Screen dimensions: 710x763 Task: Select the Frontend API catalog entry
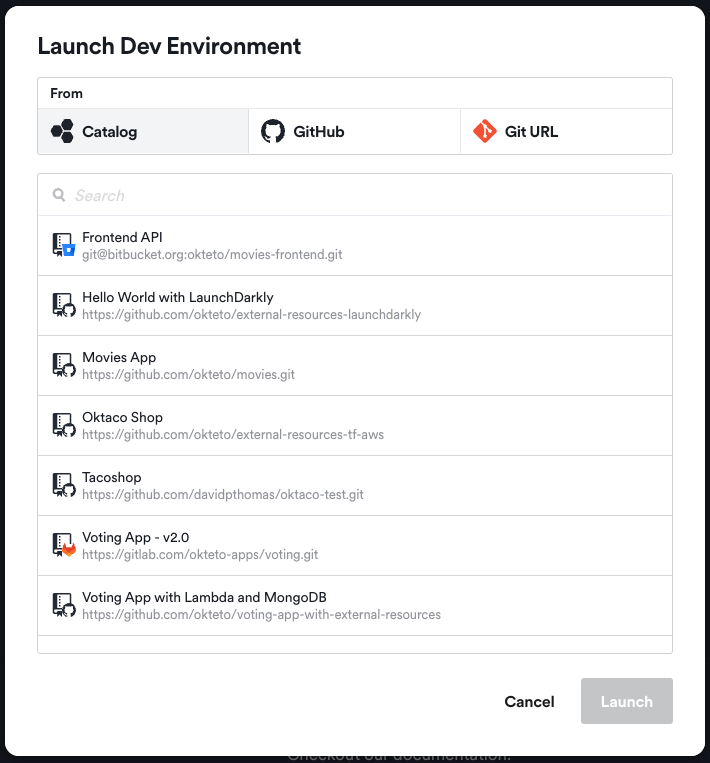coord(355,245)
